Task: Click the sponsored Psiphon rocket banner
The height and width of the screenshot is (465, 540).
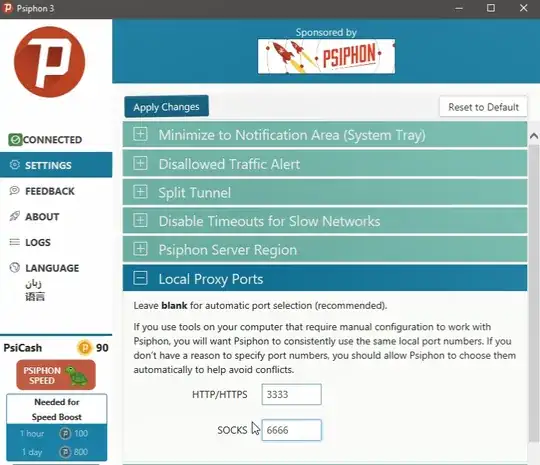Action: pos(326,56)
